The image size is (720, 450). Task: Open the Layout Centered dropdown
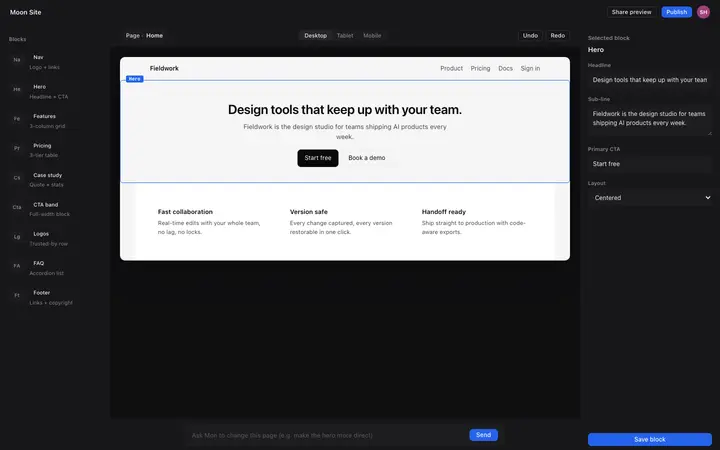[650, 197]
